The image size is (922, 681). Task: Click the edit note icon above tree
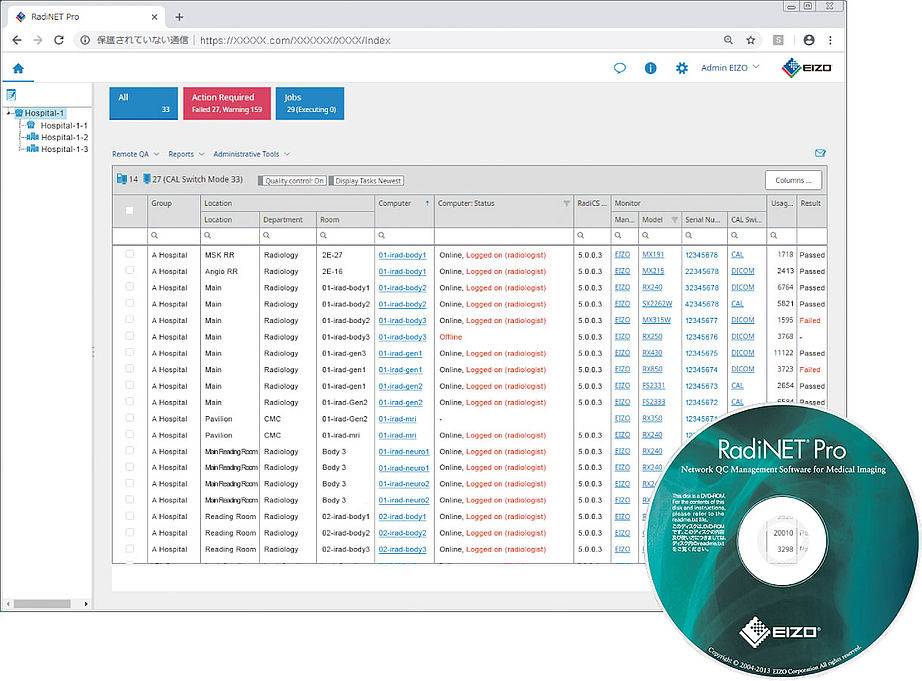point(11,95)
